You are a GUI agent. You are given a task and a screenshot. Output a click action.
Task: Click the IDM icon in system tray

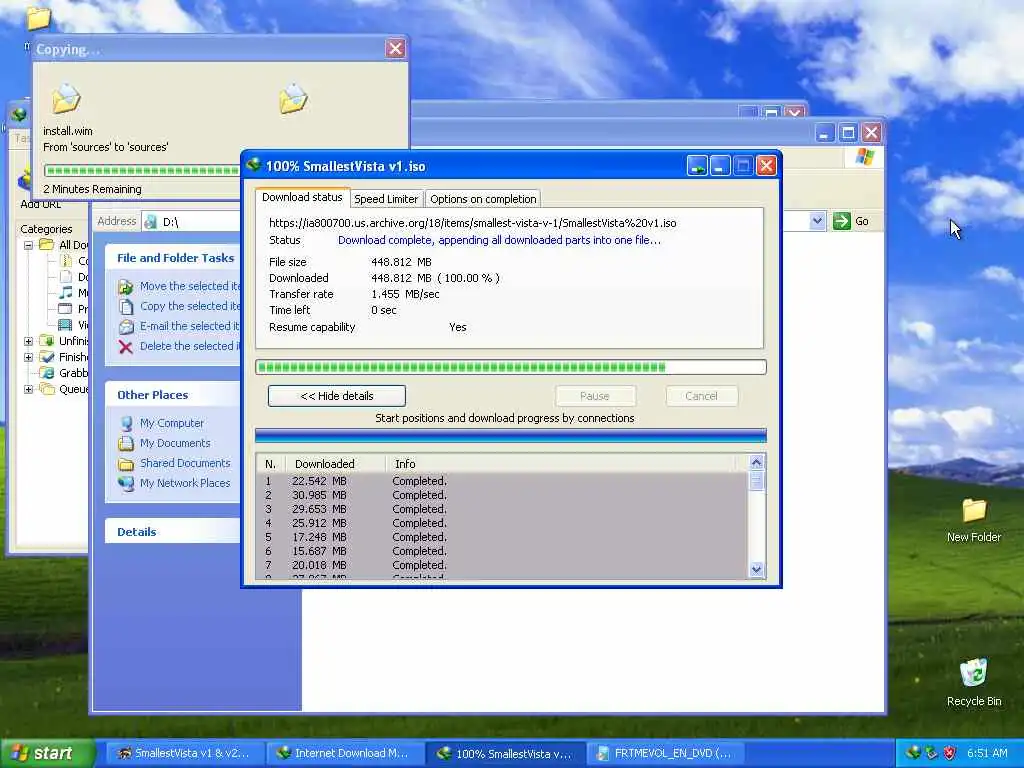pos(913,753)
